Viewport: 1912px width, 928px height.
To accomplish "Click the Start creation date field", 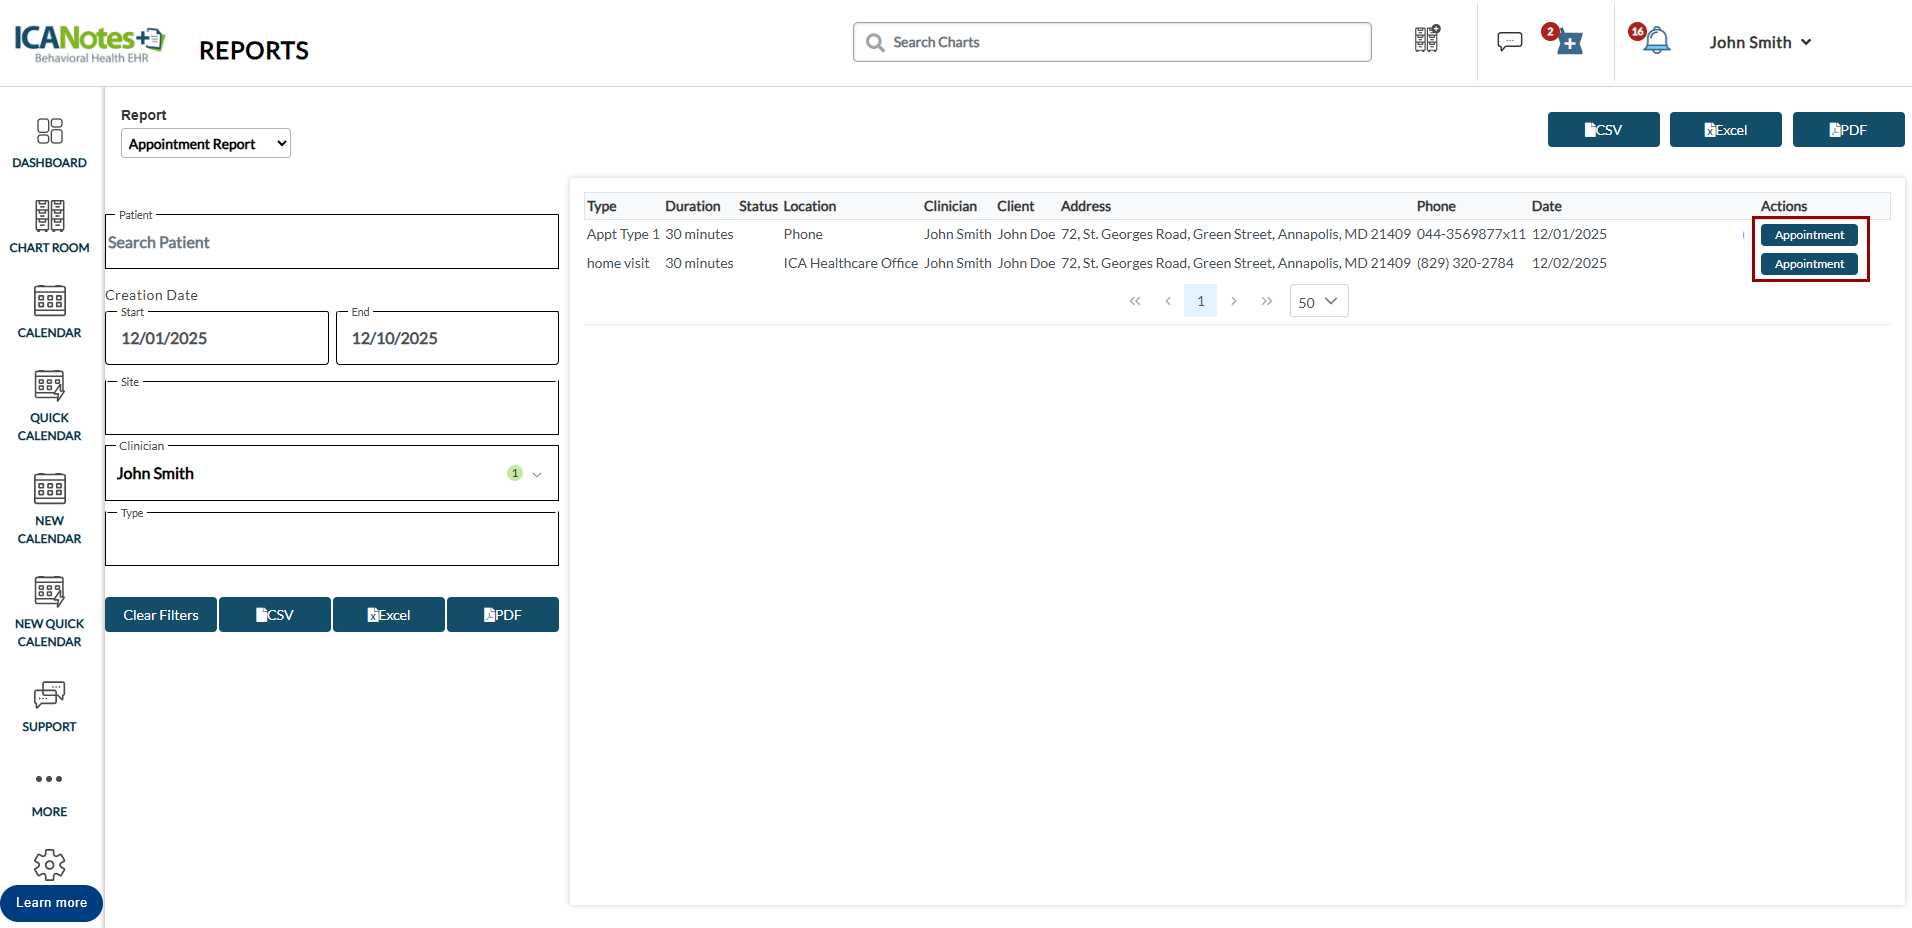I will pyautogui.click(x=217, y=339).
